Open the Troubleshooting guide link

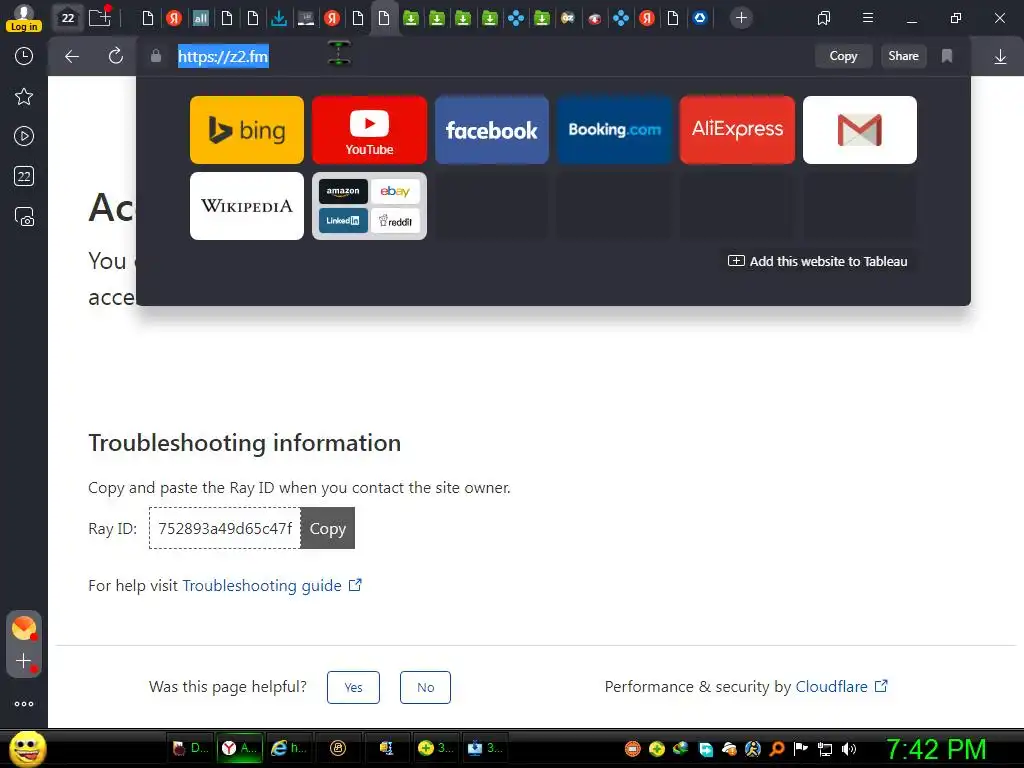pos(272,585)
